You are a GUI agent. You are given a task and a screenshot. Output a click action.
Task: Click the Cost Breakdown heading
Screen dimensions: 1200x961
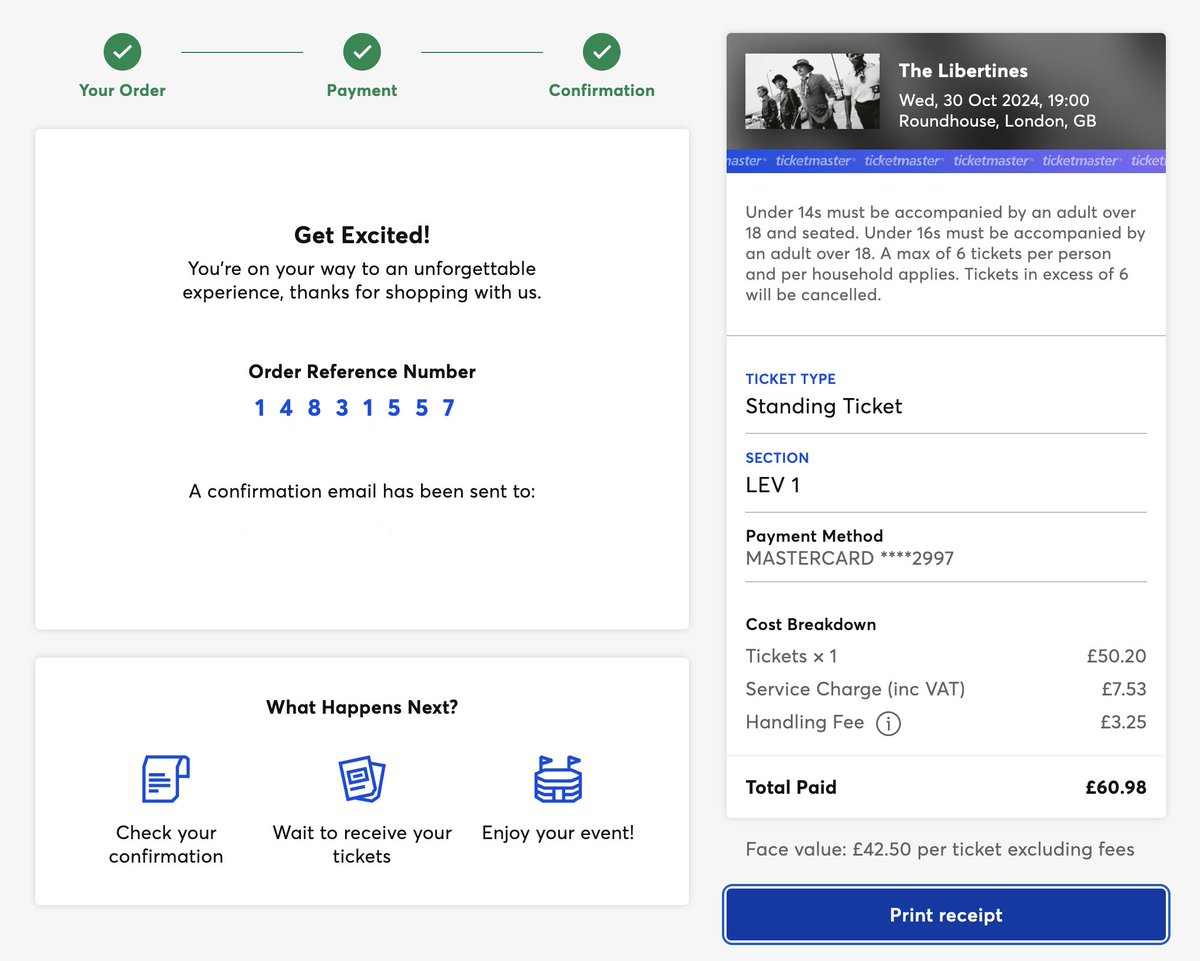coord(811,624)
